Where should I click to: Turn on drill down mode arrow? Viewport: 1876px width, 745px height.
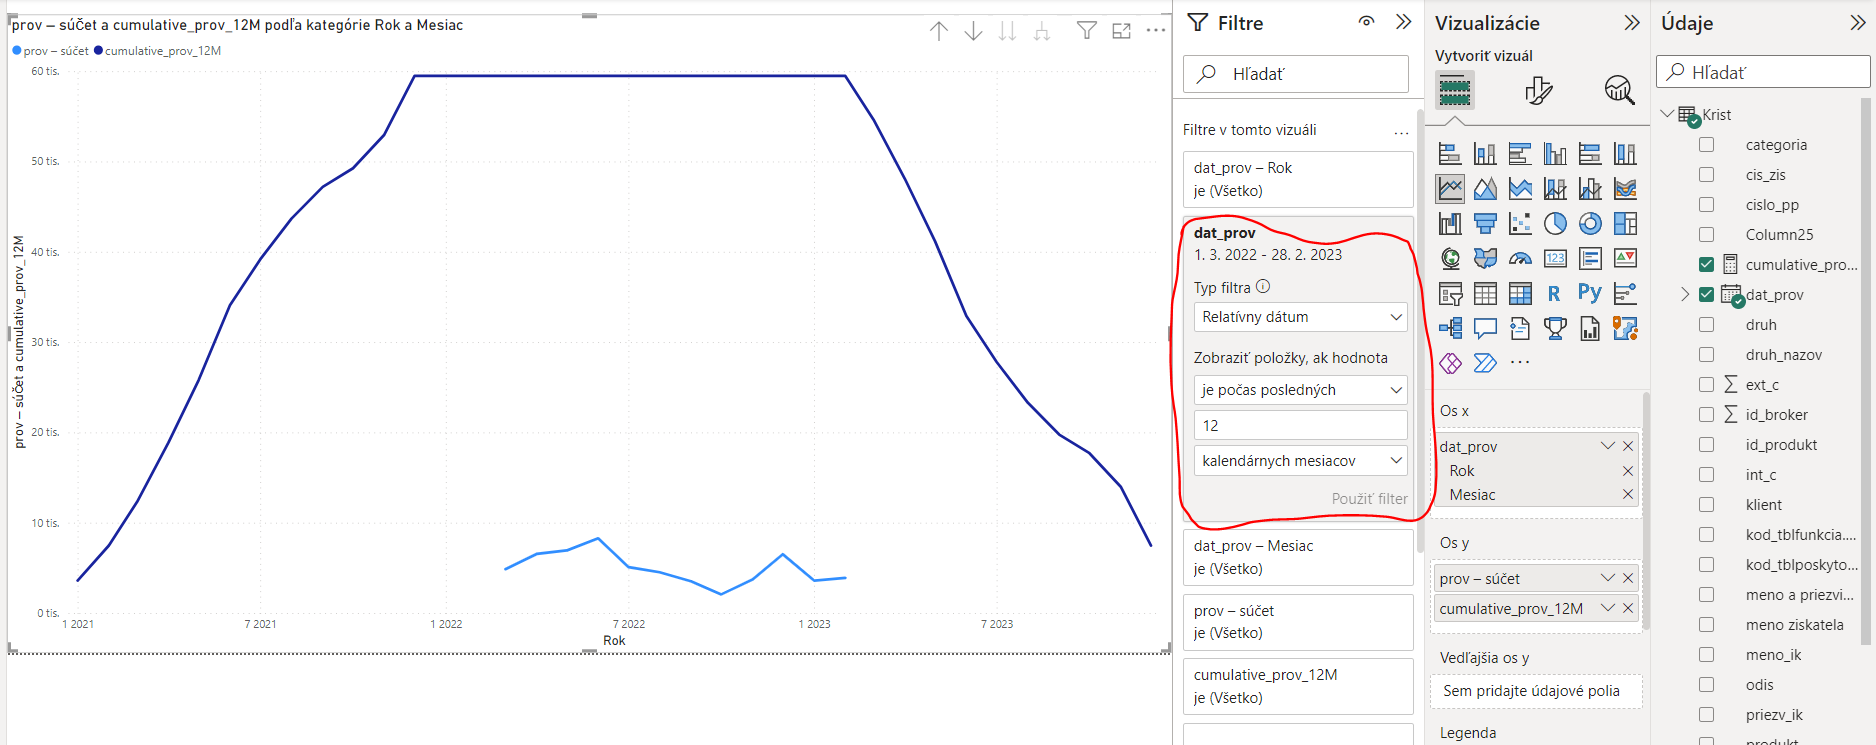973,31
